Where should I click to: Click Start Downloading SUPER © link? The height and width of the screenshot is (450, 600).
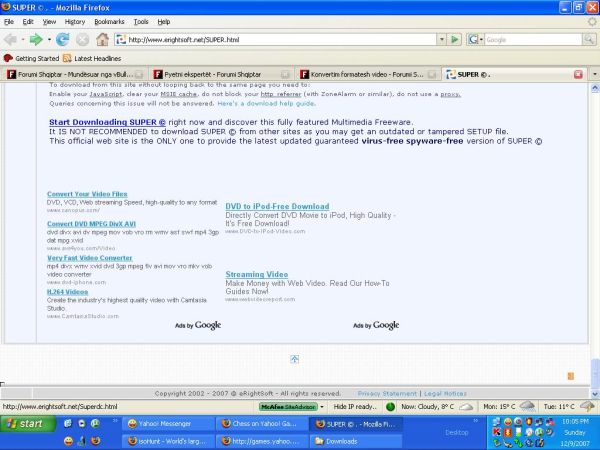click(107, 122)
